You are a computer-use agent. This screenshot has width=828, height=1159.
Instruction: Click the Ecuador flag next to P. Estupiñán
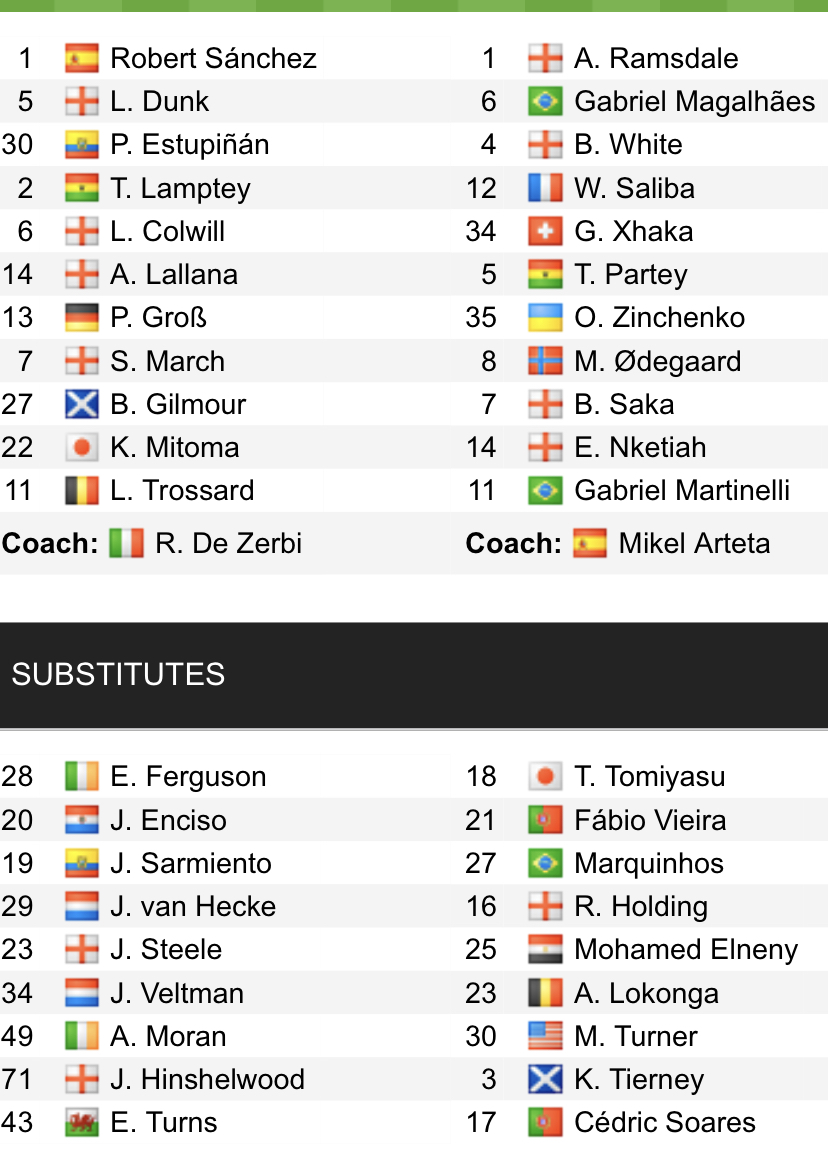coord(81,145)
